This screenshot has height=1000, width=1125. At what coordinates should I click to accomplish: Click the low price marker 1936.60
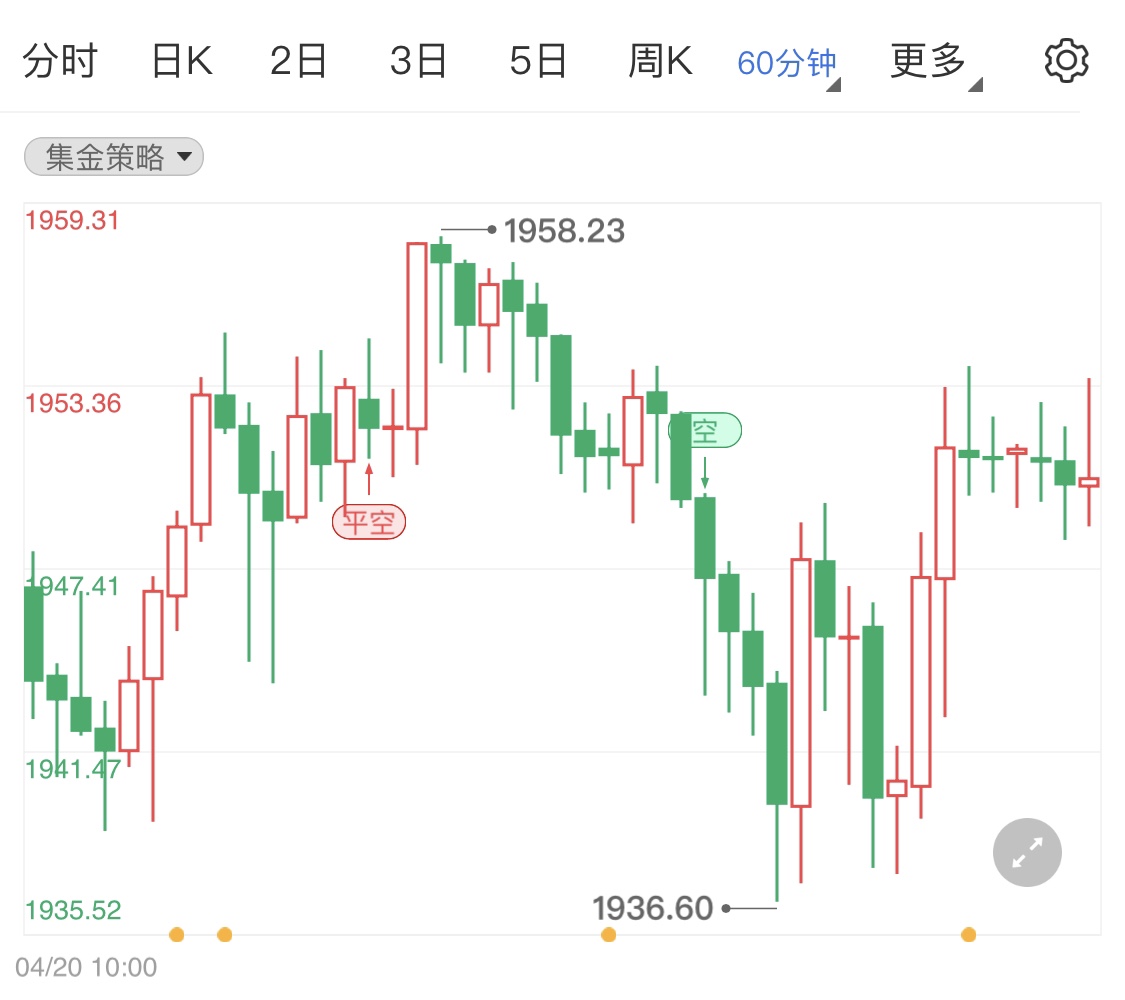coord(651,908)
